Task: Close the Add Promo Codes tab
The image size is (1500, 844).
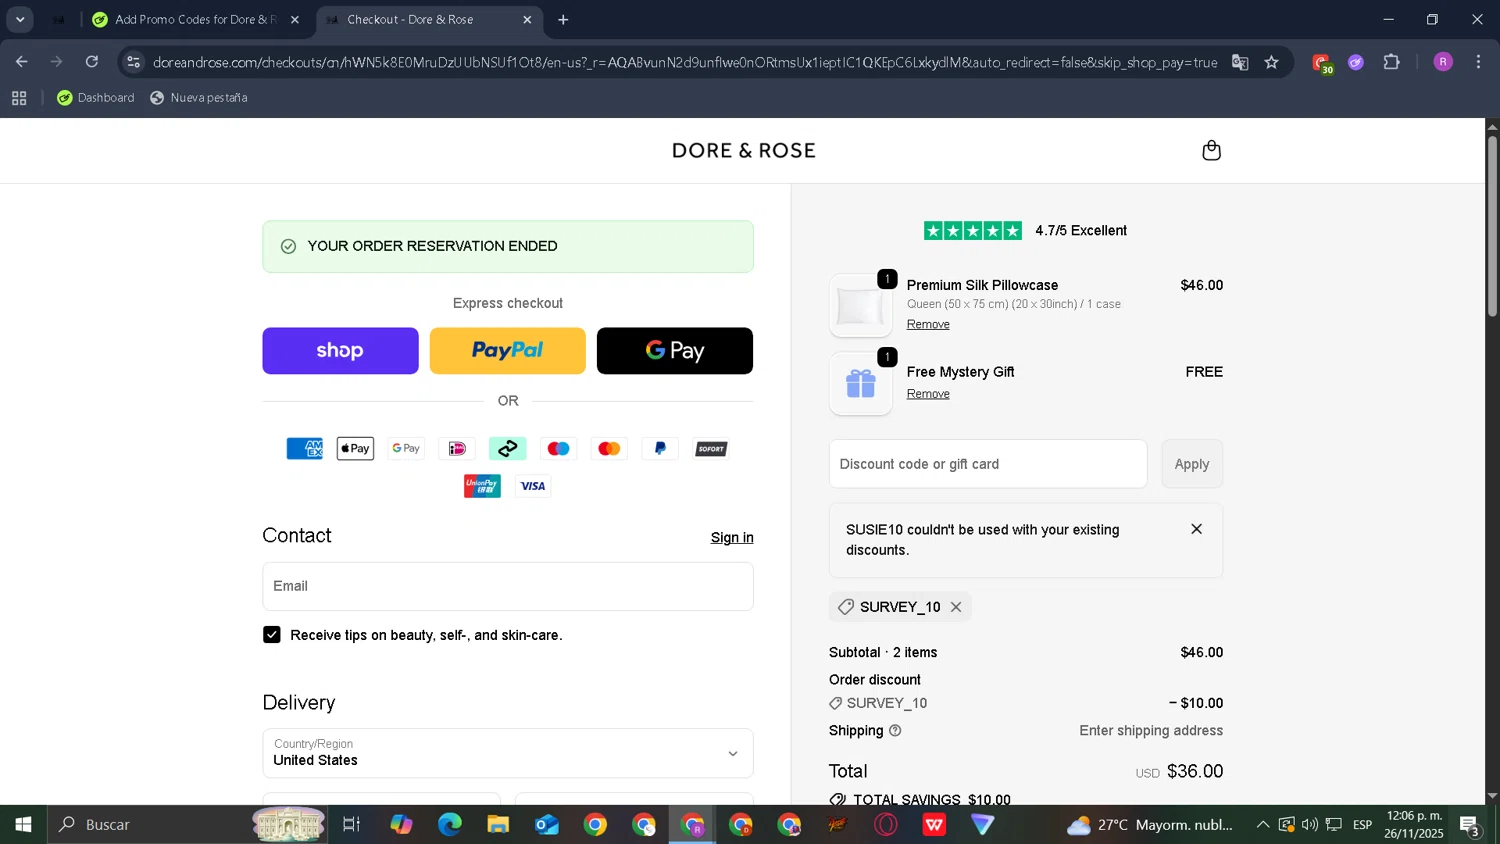Action: coord(294,20)
